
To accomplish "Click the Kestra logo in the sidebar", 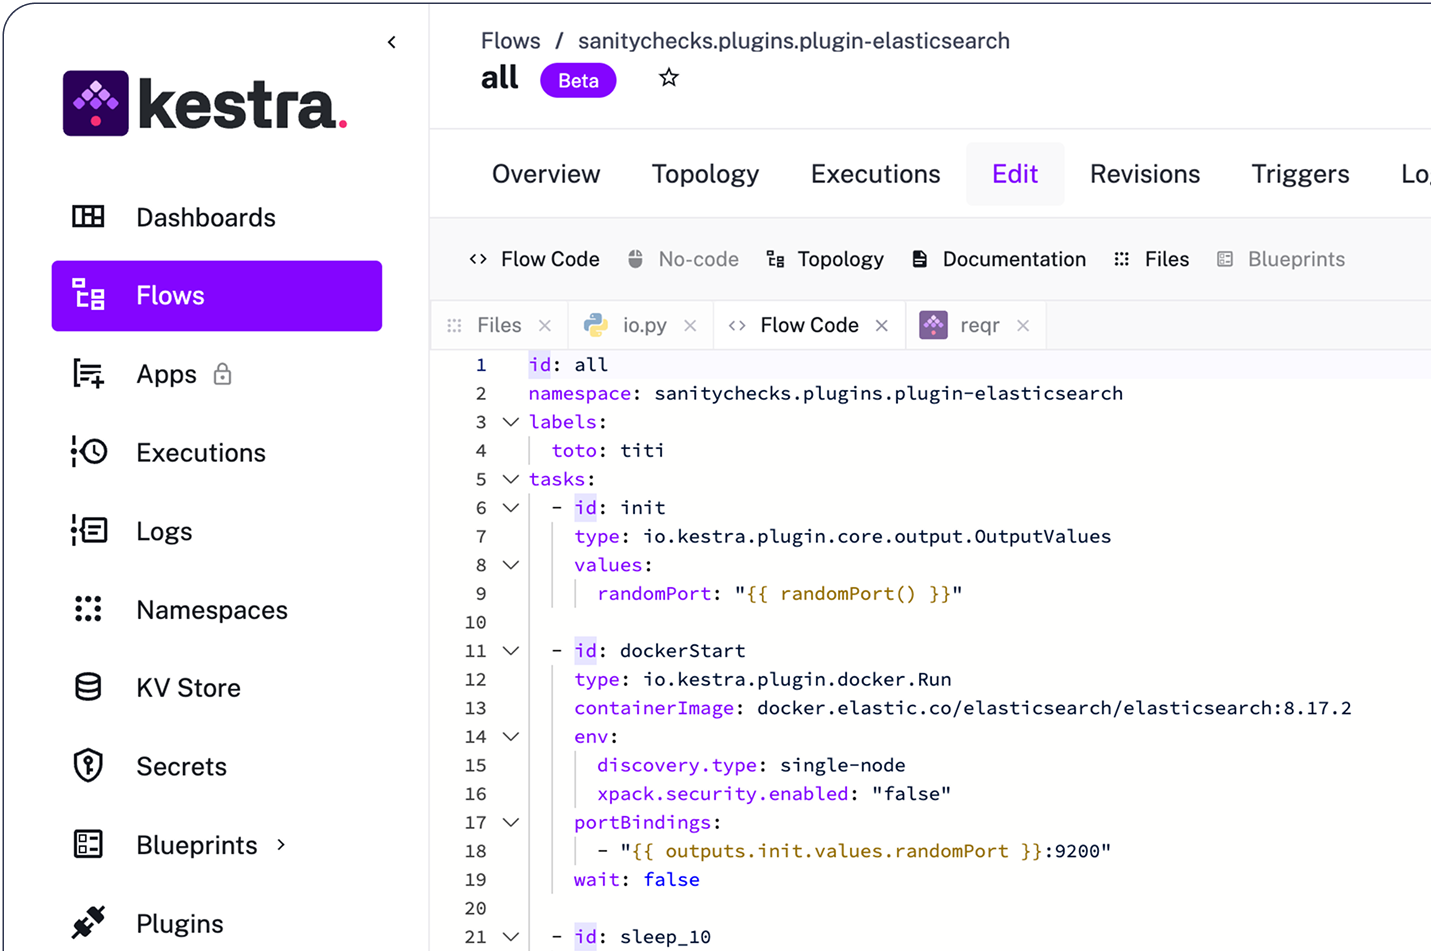I will click(x=204, y=103).
